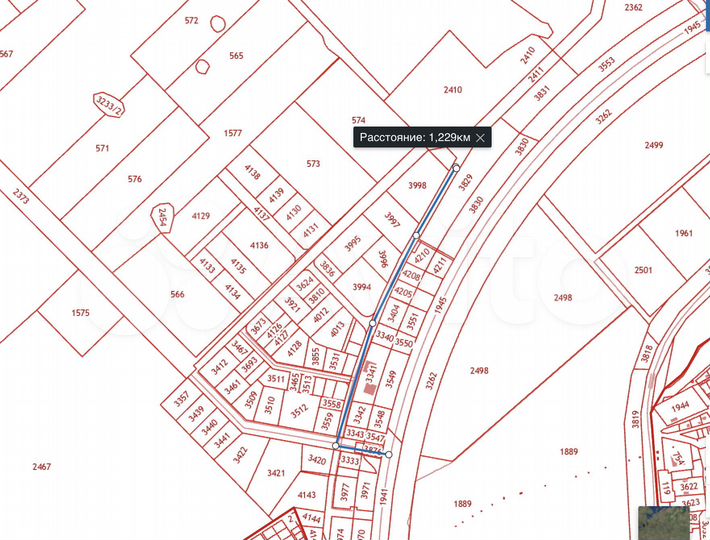Click the 'Расстояние: 1,229км' measurement label
Image resolution: width=710 pixels, height=540 pixels.
coord(414,137)
